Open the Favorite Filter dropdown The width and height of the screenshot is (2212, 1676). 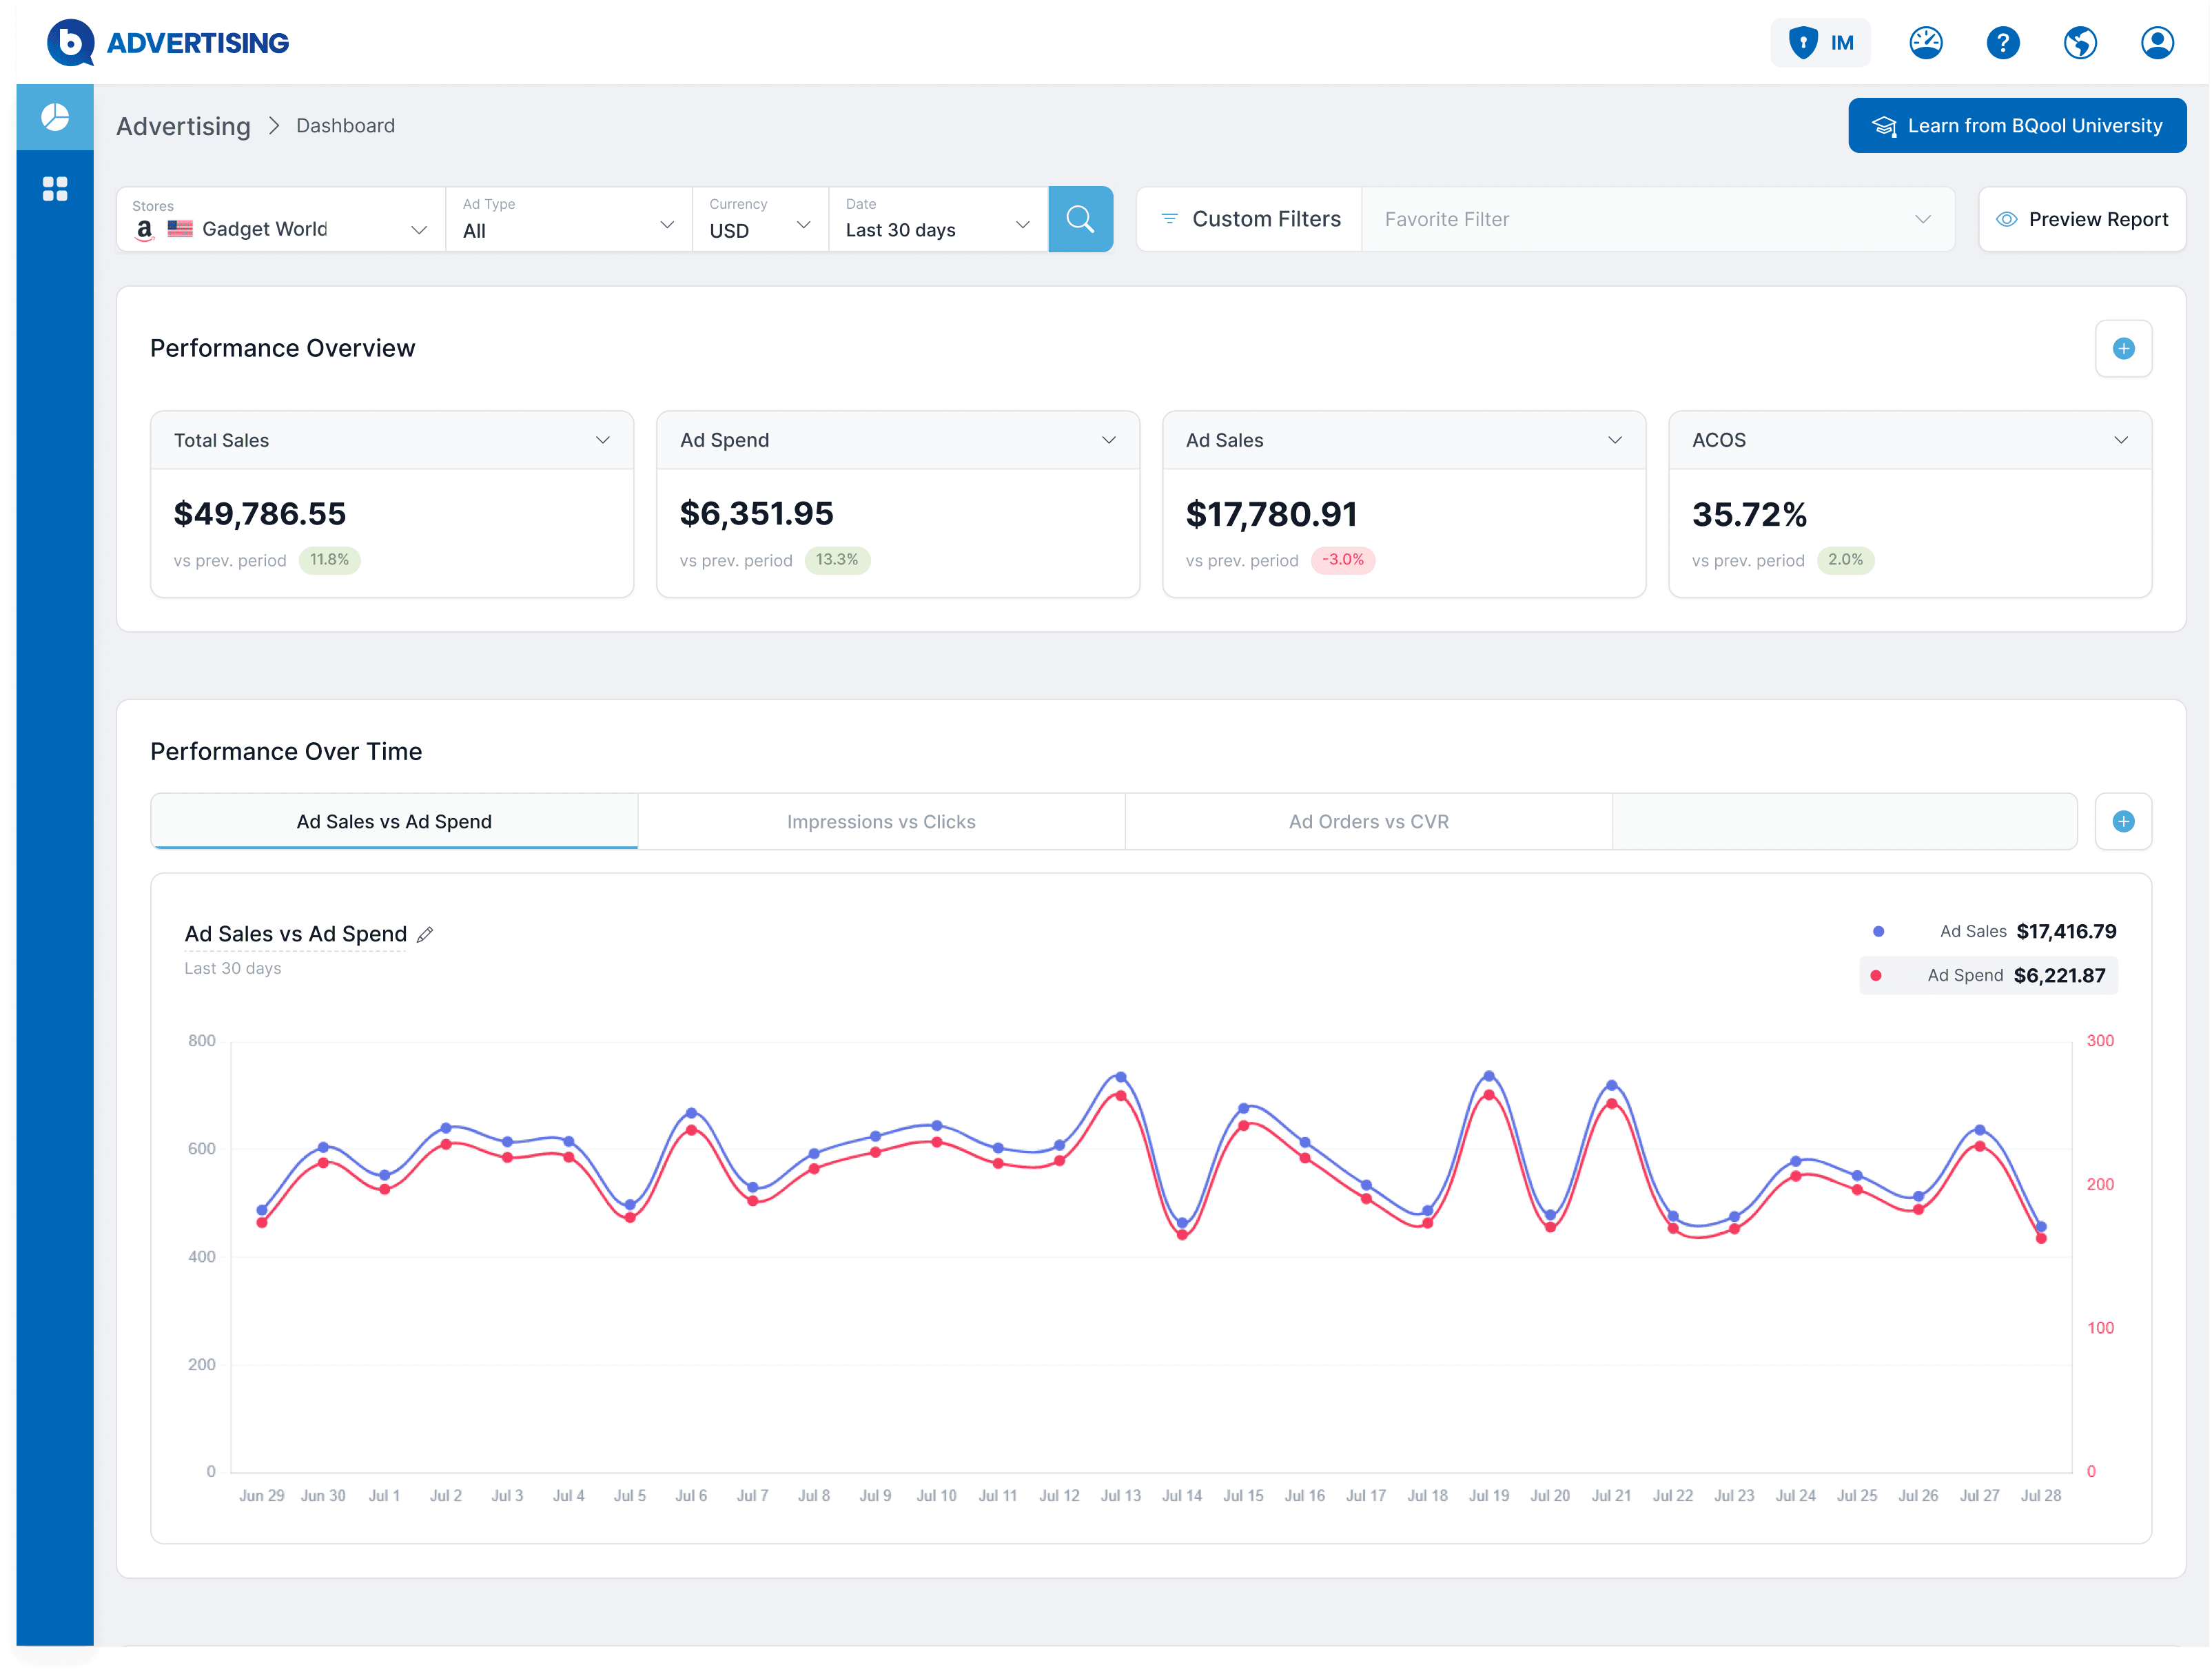click(x=1657, y=219)
